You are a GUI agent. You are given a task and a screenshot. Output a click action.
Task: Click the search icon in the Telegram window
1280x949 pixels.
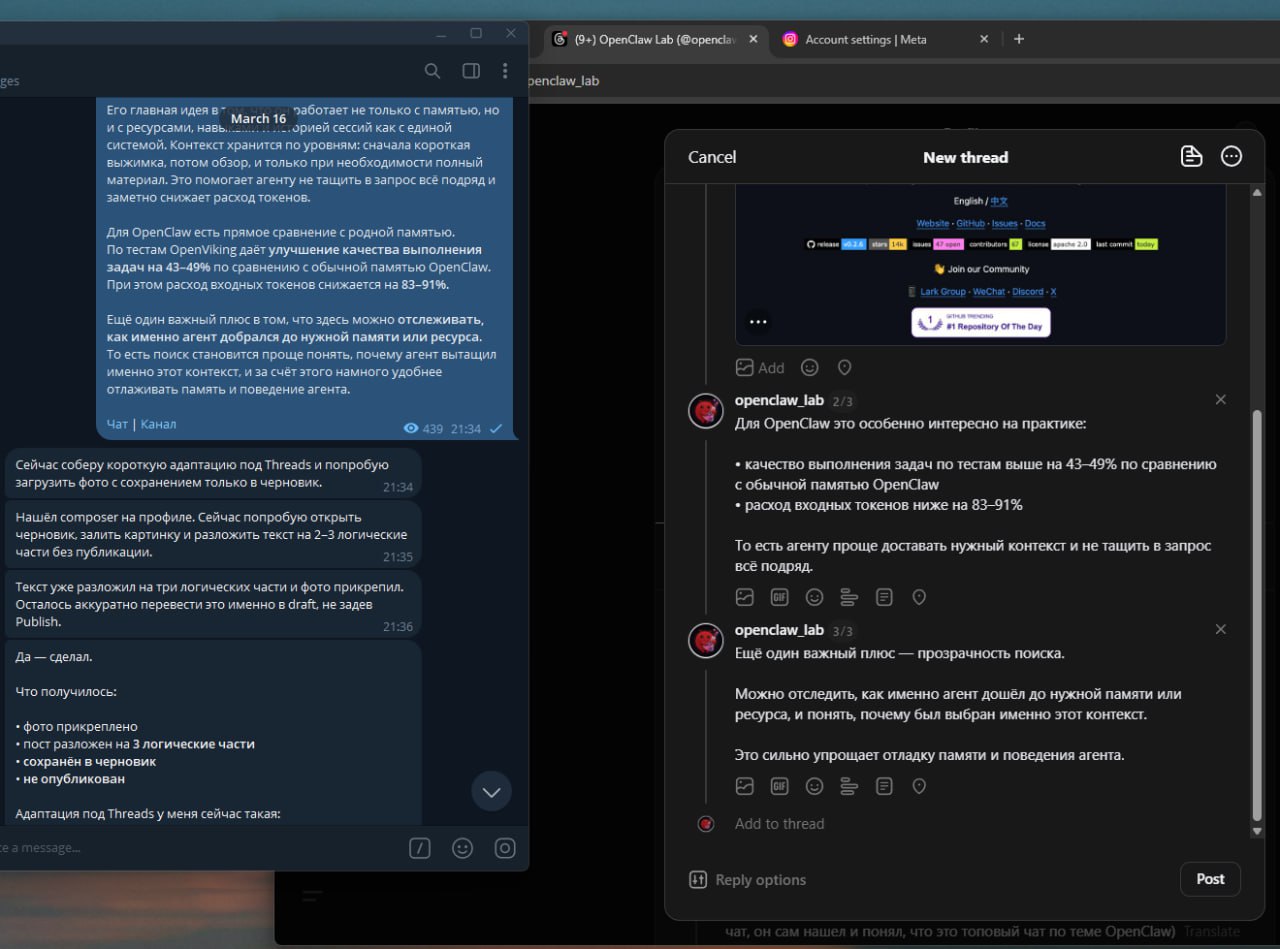(x=432, y=71)
